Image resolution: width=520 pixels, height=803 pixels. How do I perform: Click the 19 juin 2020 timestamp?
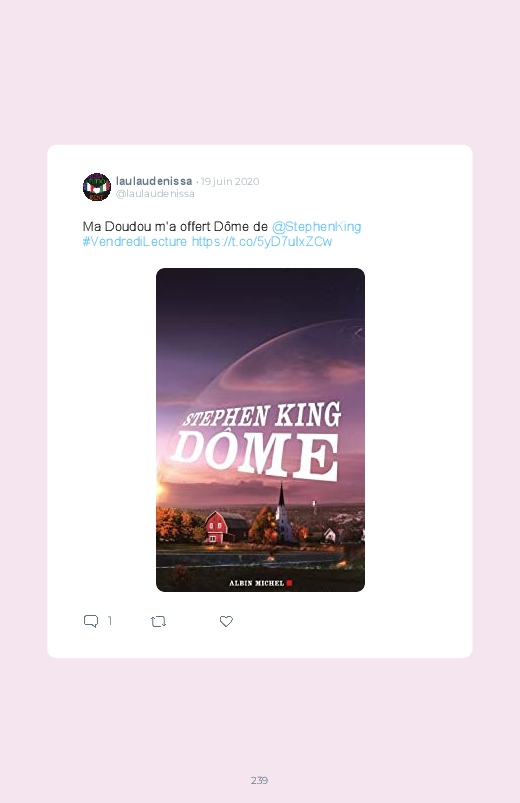point(230,181)
